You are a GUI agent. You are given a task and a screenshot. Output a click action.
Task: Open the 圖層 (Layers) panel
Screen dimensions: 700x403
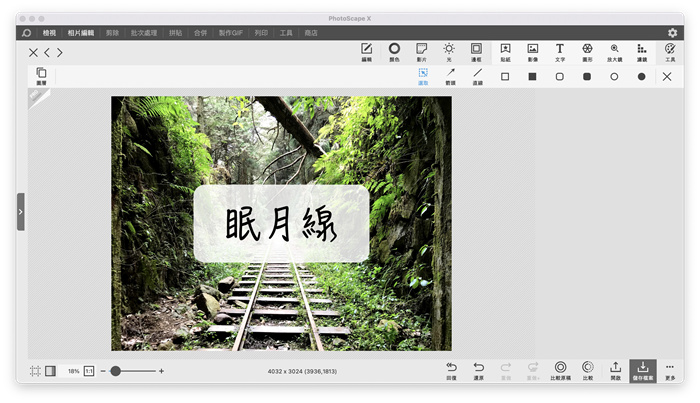pyautogui.click(x=41, y=76)
